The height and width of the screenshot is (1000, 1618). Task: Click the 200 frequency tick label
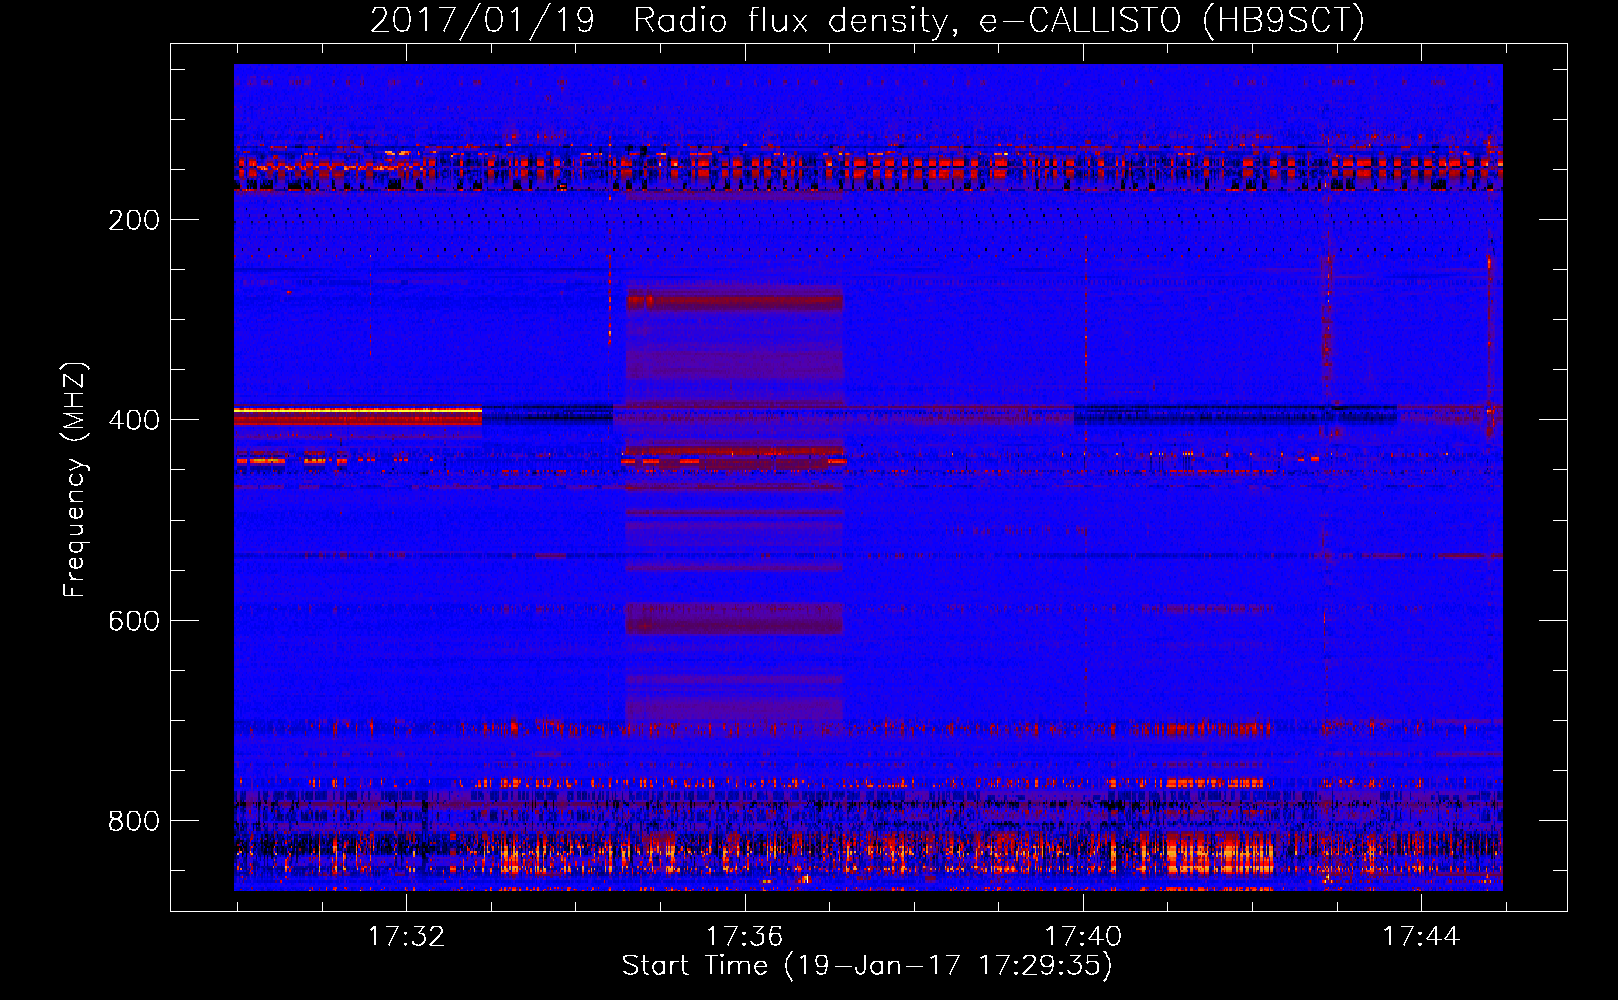coord(134,220)
